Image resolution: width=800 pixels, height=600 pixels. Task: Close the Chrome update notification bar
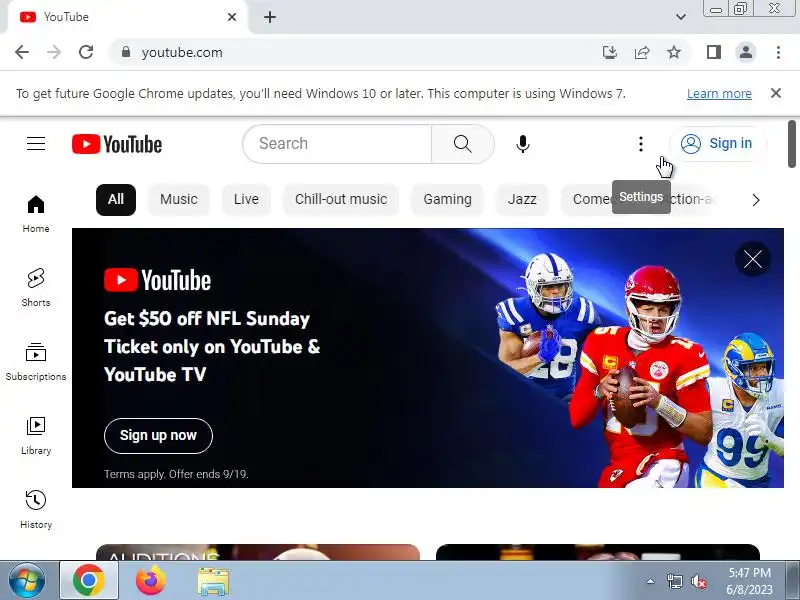[776, 93]
